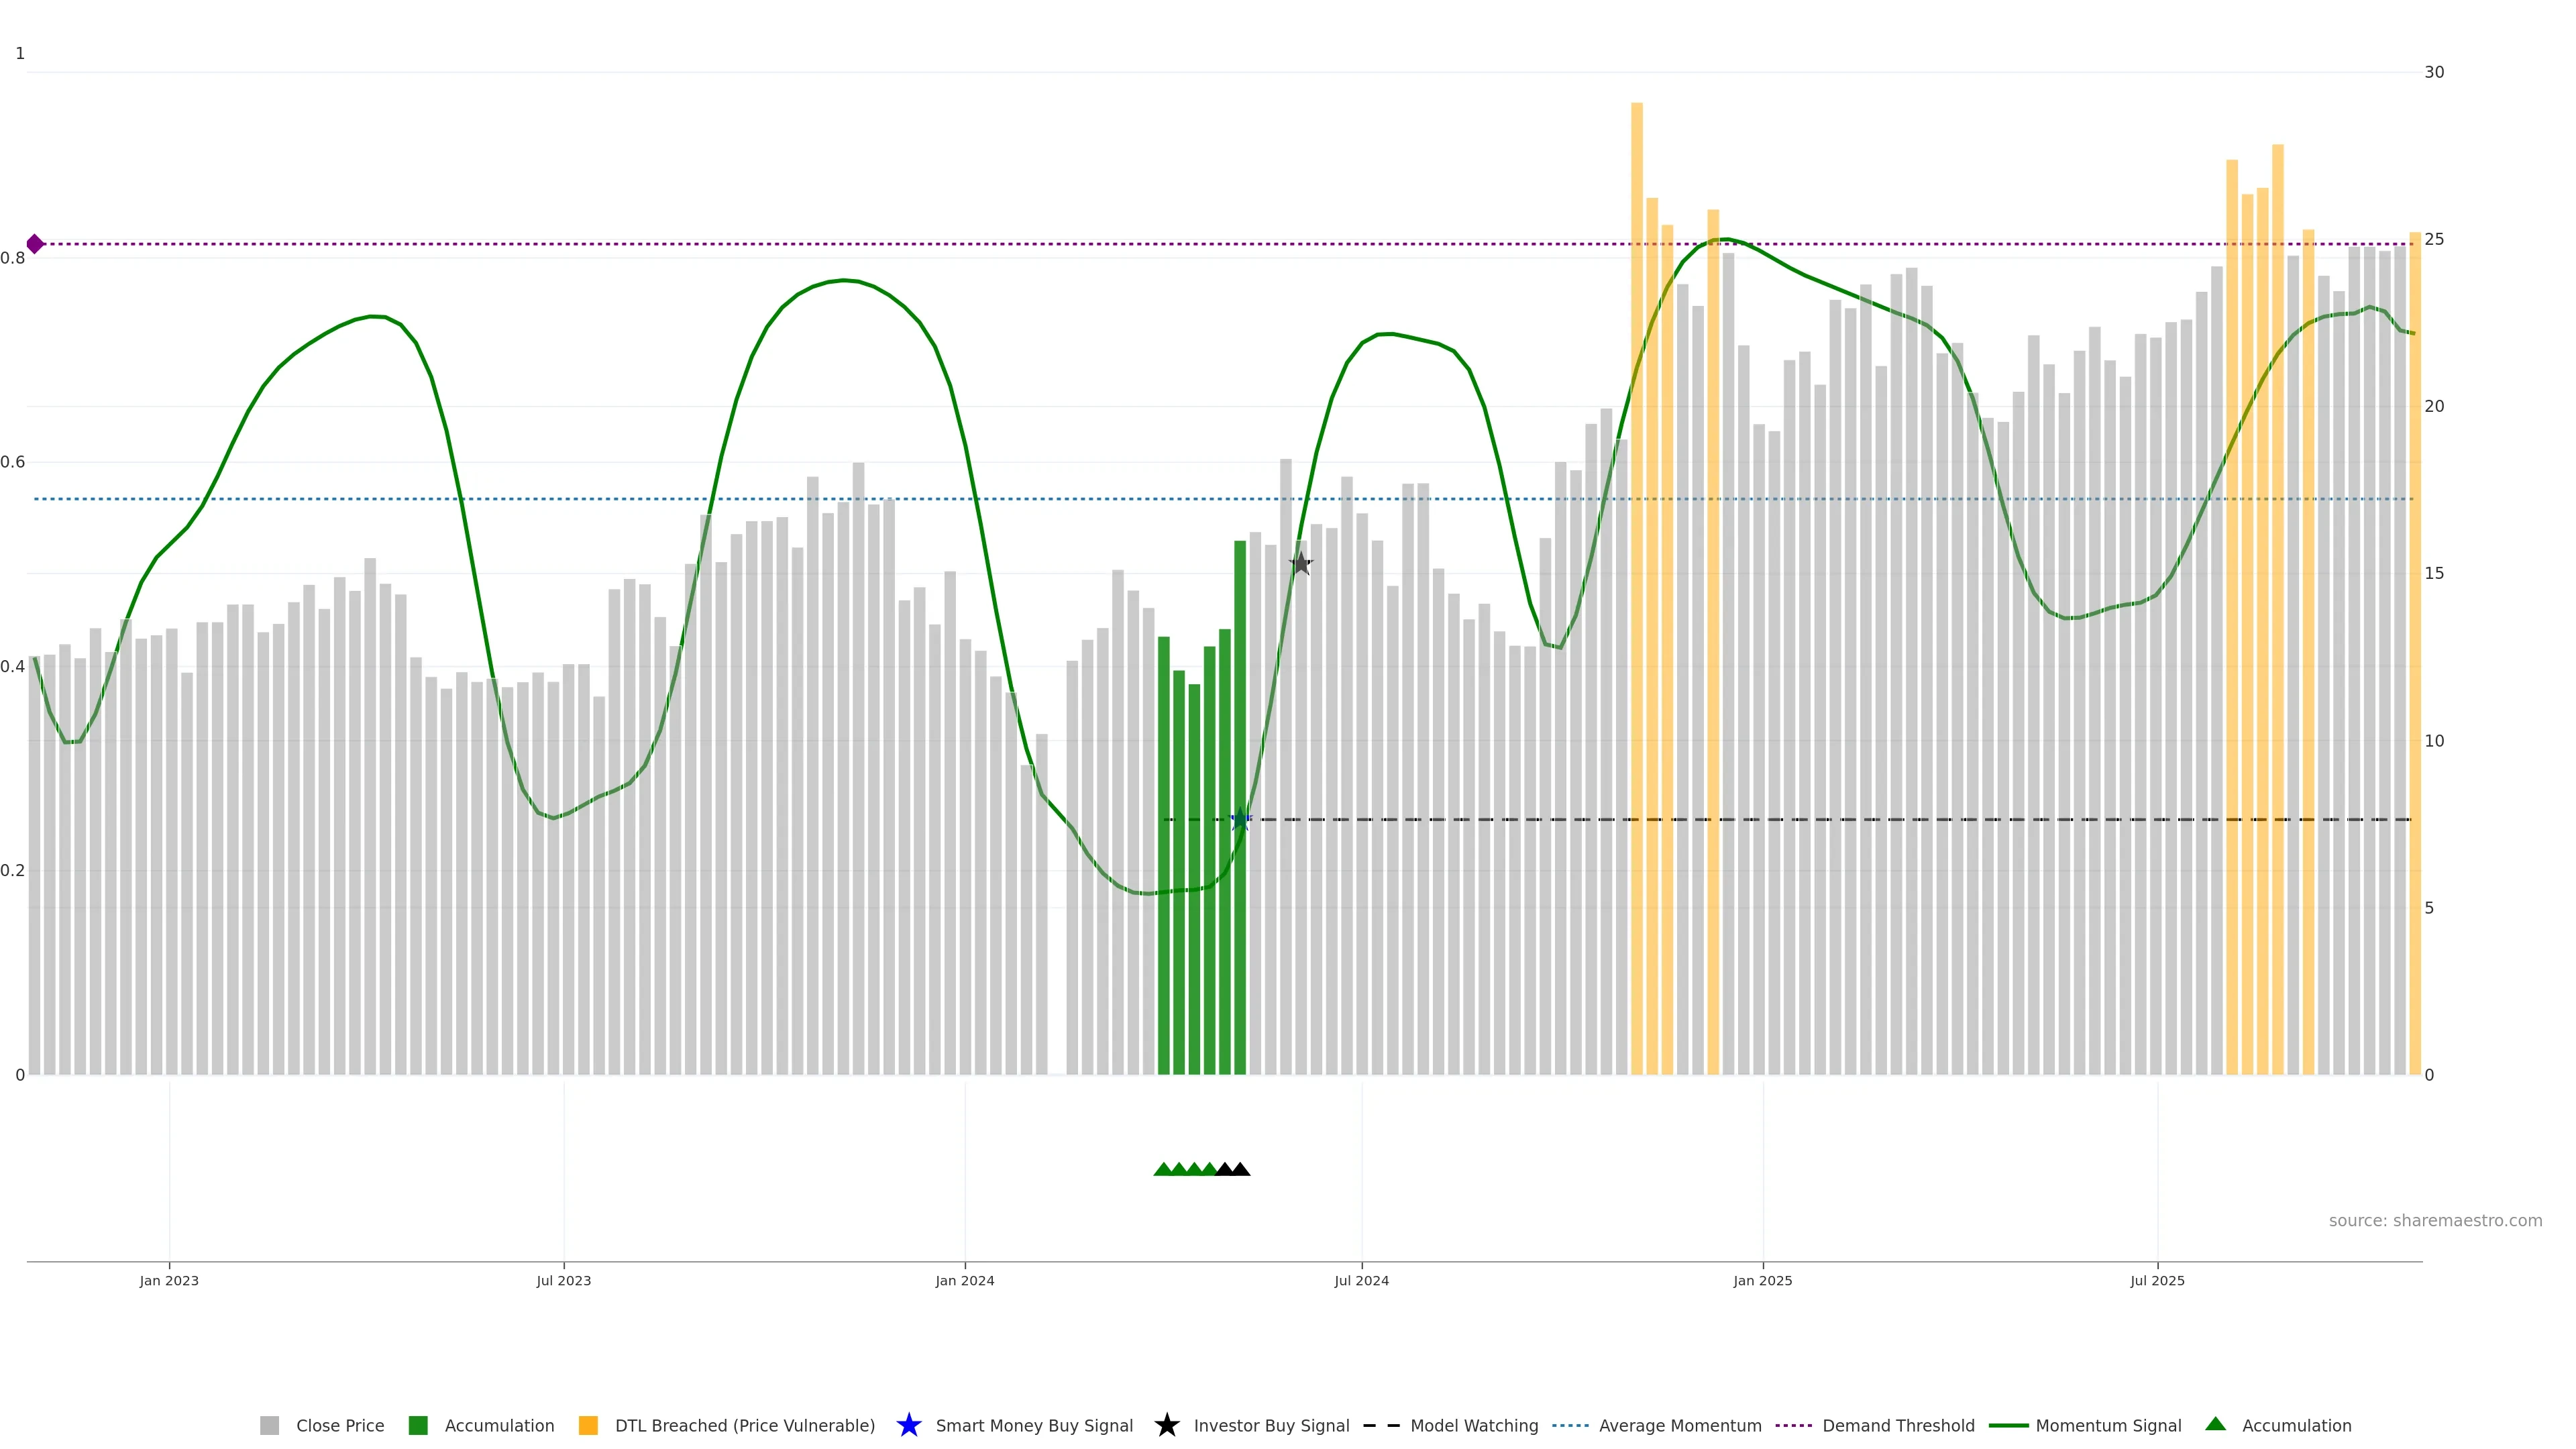Click the black Investor Buy Signal legend star
2576x1449 pixels.
click(1166, 1425)
